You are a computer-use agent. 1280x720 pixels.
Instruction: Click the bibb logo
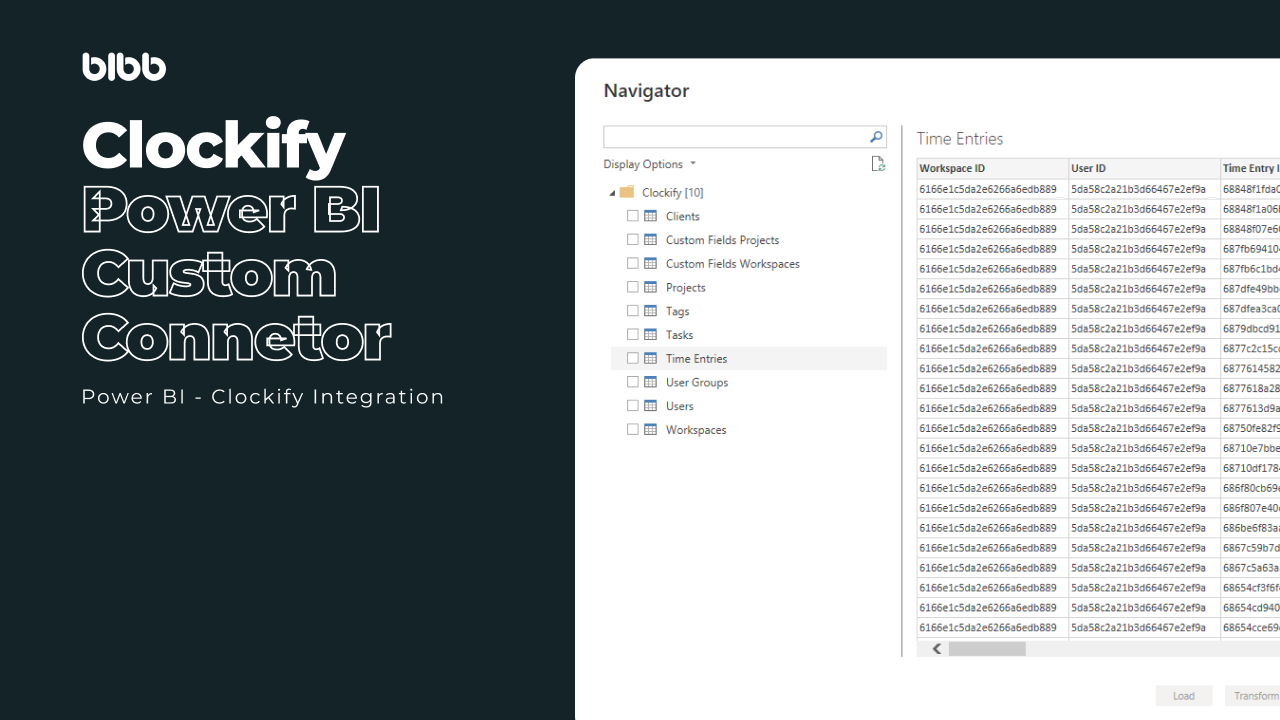pyautogui.click(x=124, y=66)
